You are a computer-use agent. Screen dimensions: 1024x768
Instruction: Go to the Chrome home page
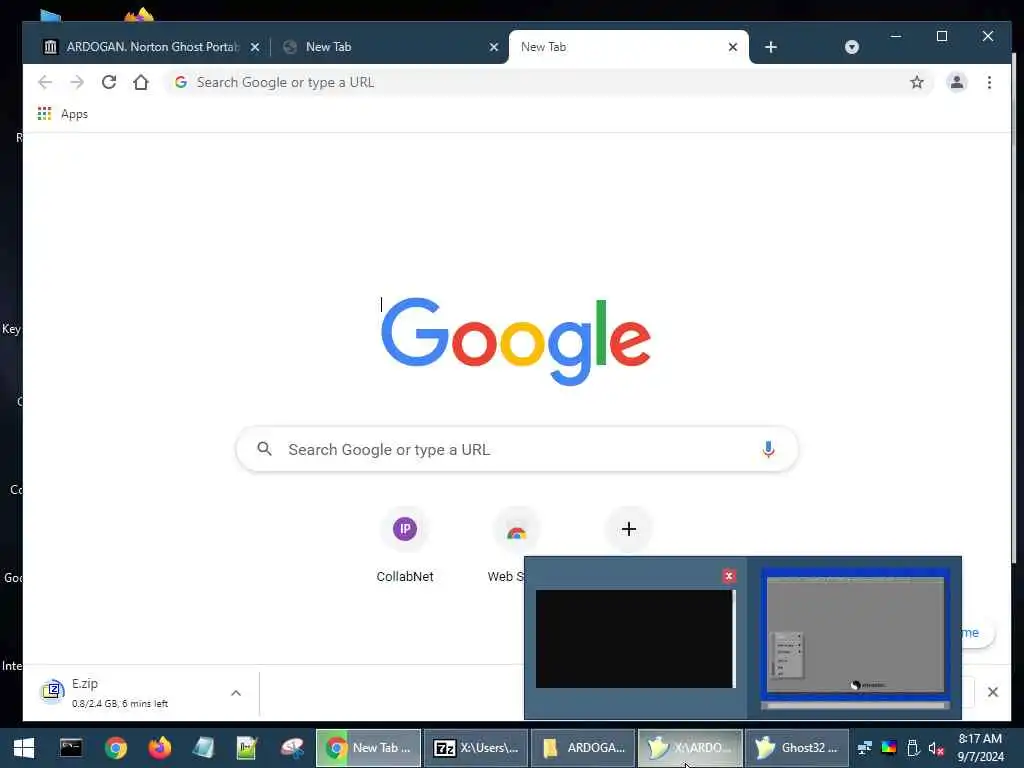click(x=141, y=82)
